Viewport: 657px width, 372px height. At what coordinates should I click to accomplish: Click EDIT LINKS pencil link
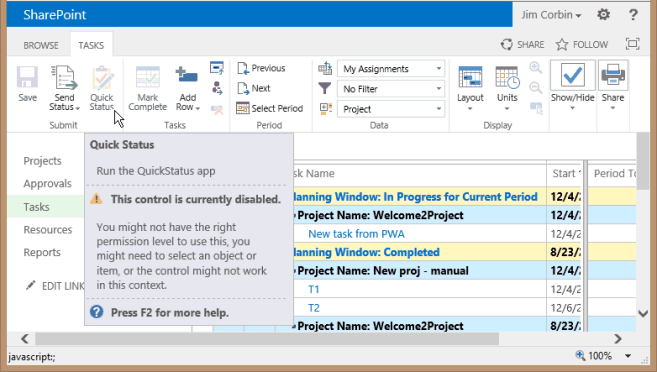tap(55, 286)
